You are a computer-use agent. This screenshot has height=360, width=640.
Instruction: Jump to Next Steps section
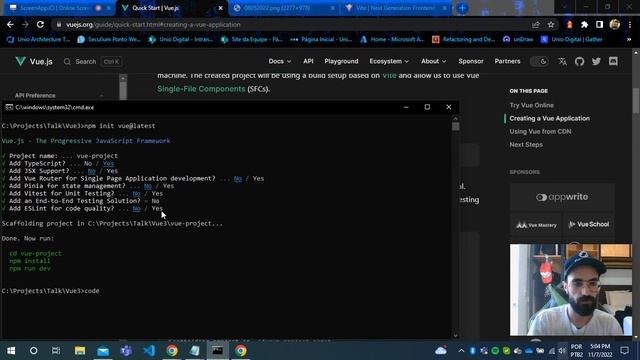pos(526,144)
